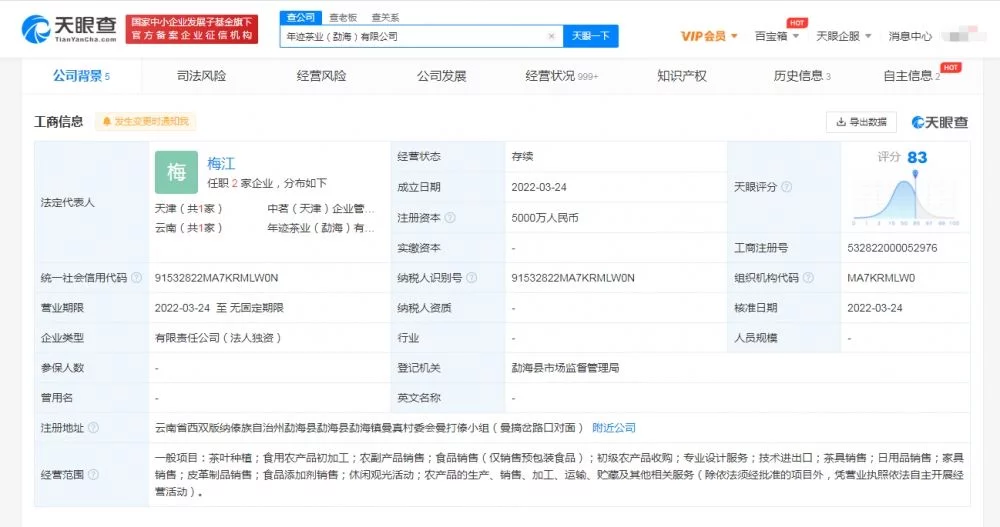Open the 公司背景 tab
Viewport: 1000px width, 527px height.
click(81, 76)
